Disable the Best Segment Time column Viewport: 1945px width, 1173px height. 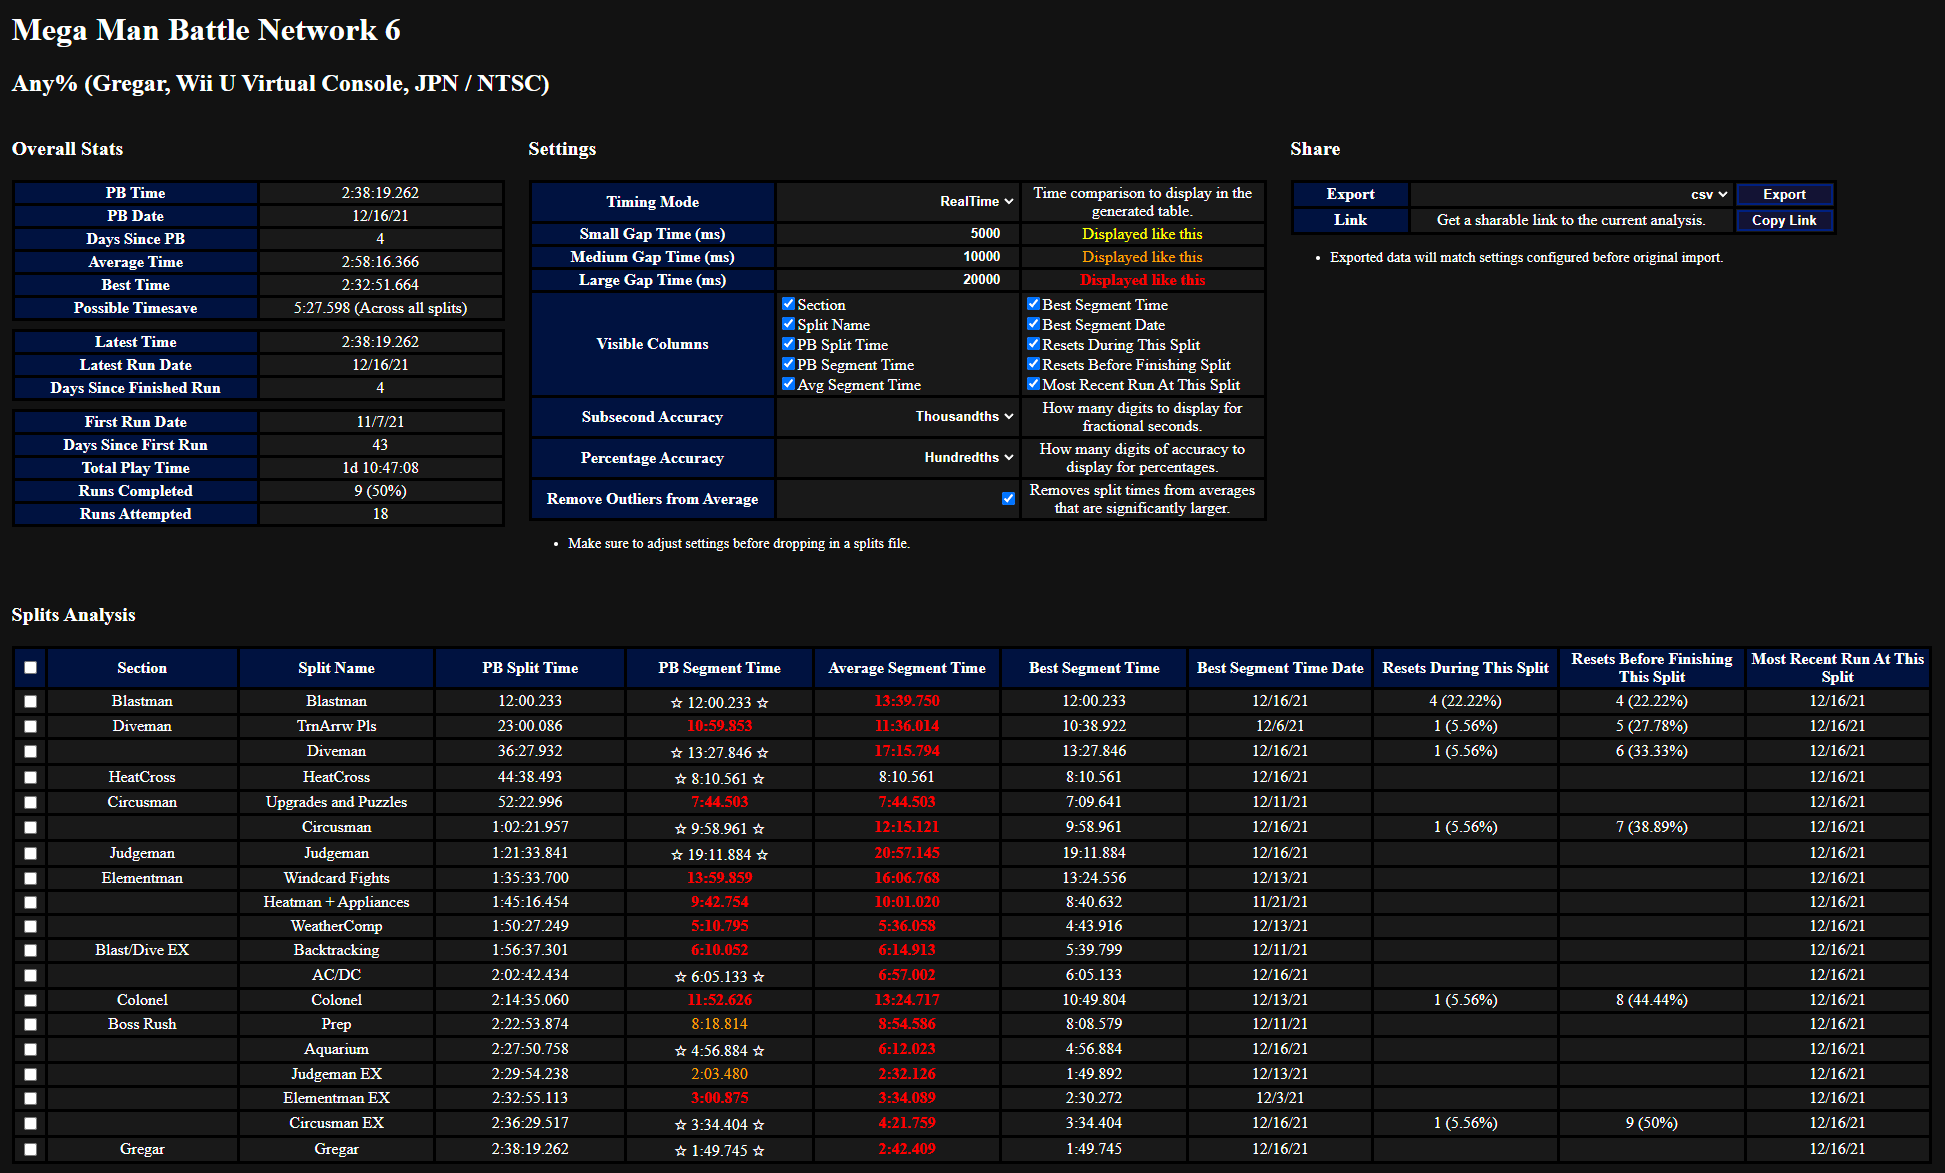[x=1033, y=304]
